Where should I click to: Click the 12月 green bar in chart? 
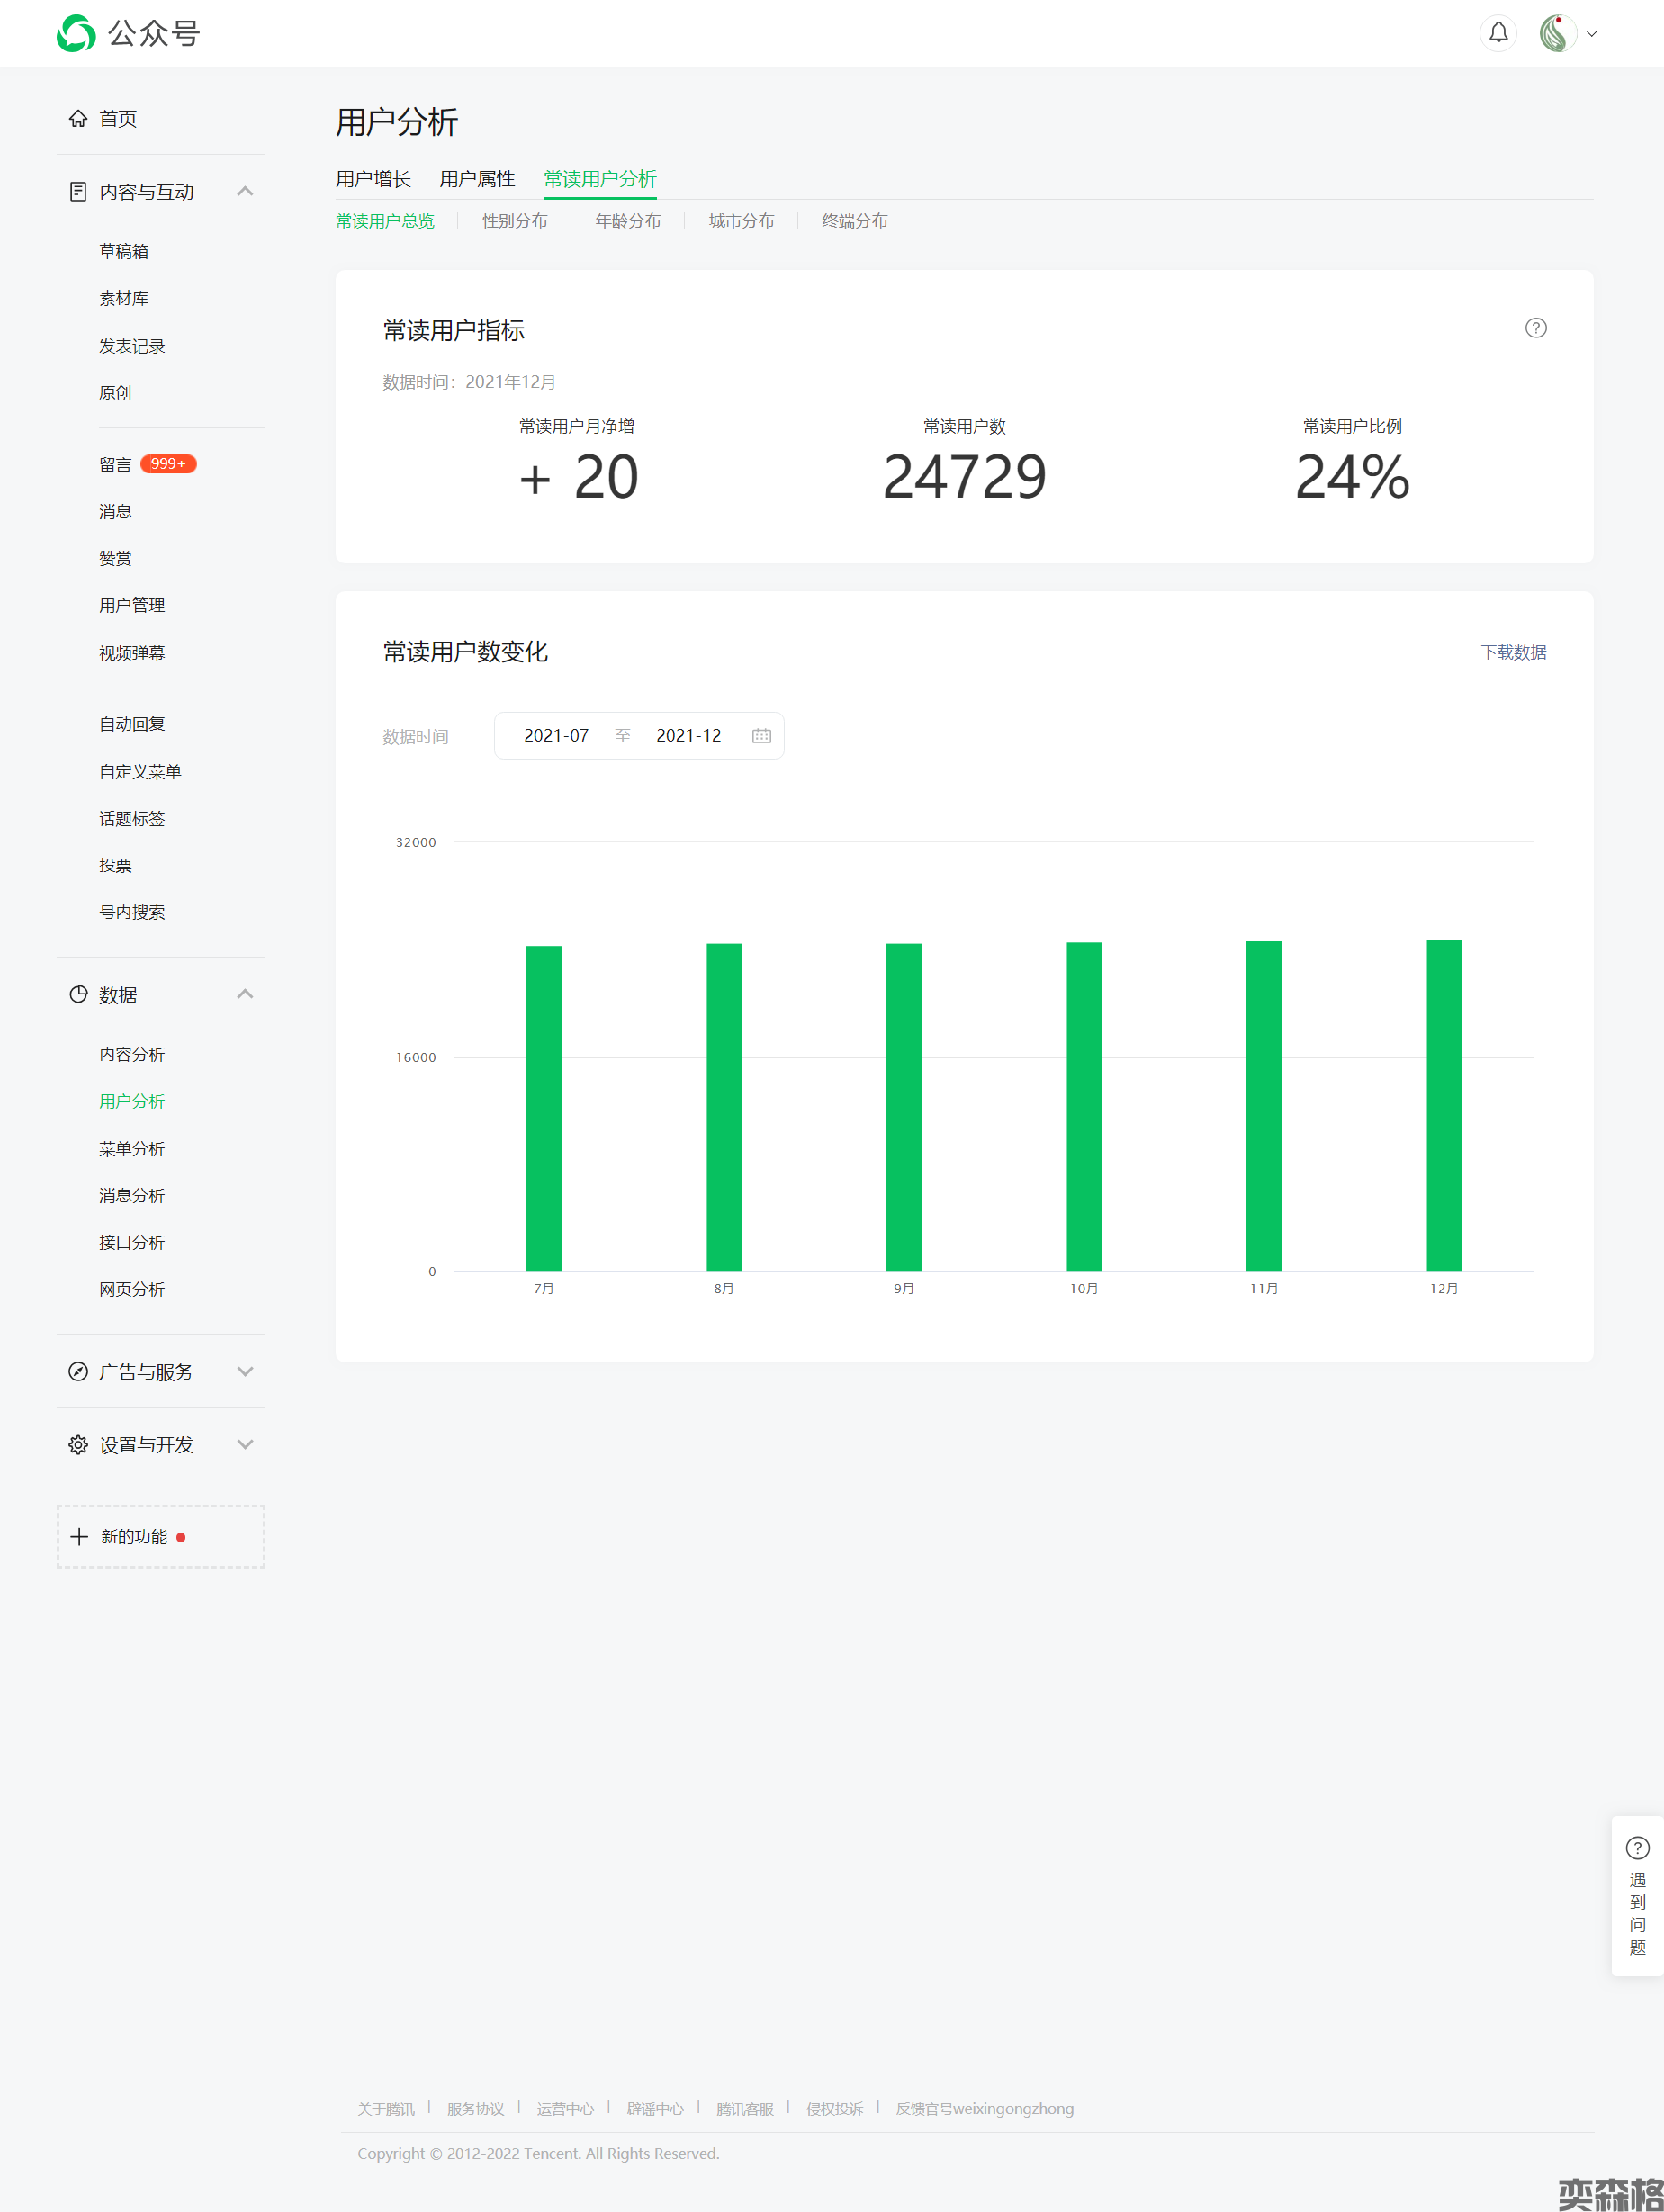1443,1105
